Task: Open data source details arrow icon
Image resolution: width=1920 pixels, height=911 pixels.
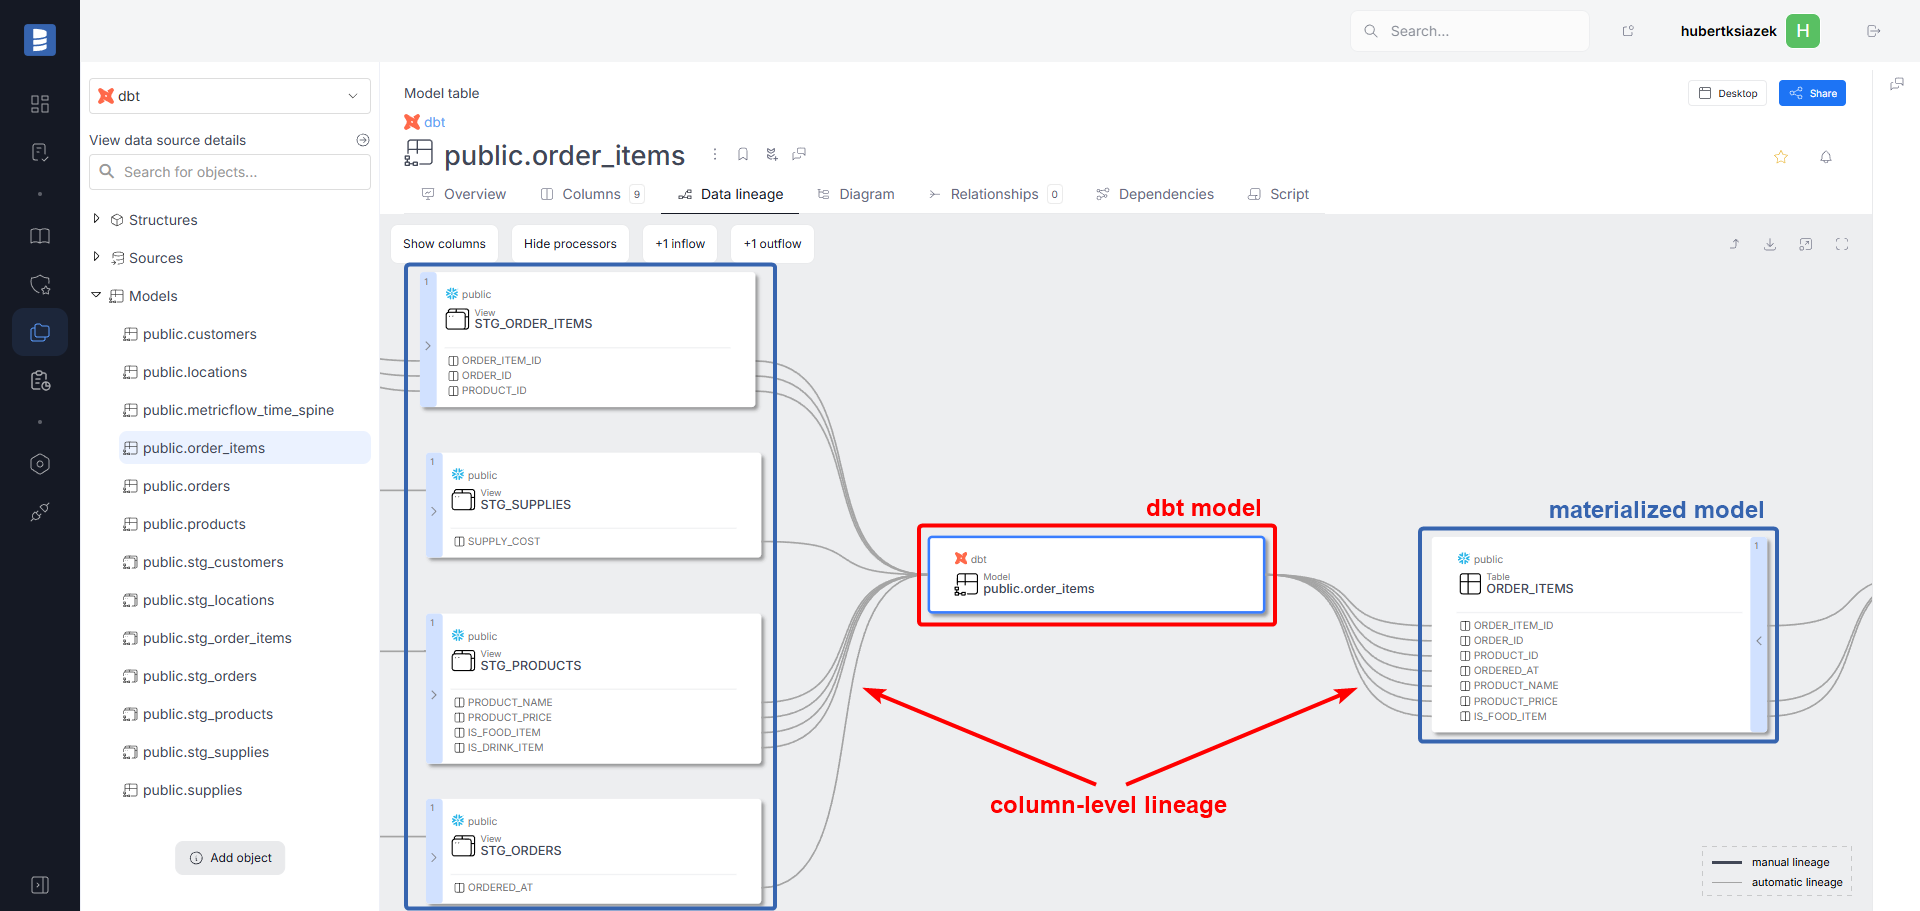Action: pos(363,140)
